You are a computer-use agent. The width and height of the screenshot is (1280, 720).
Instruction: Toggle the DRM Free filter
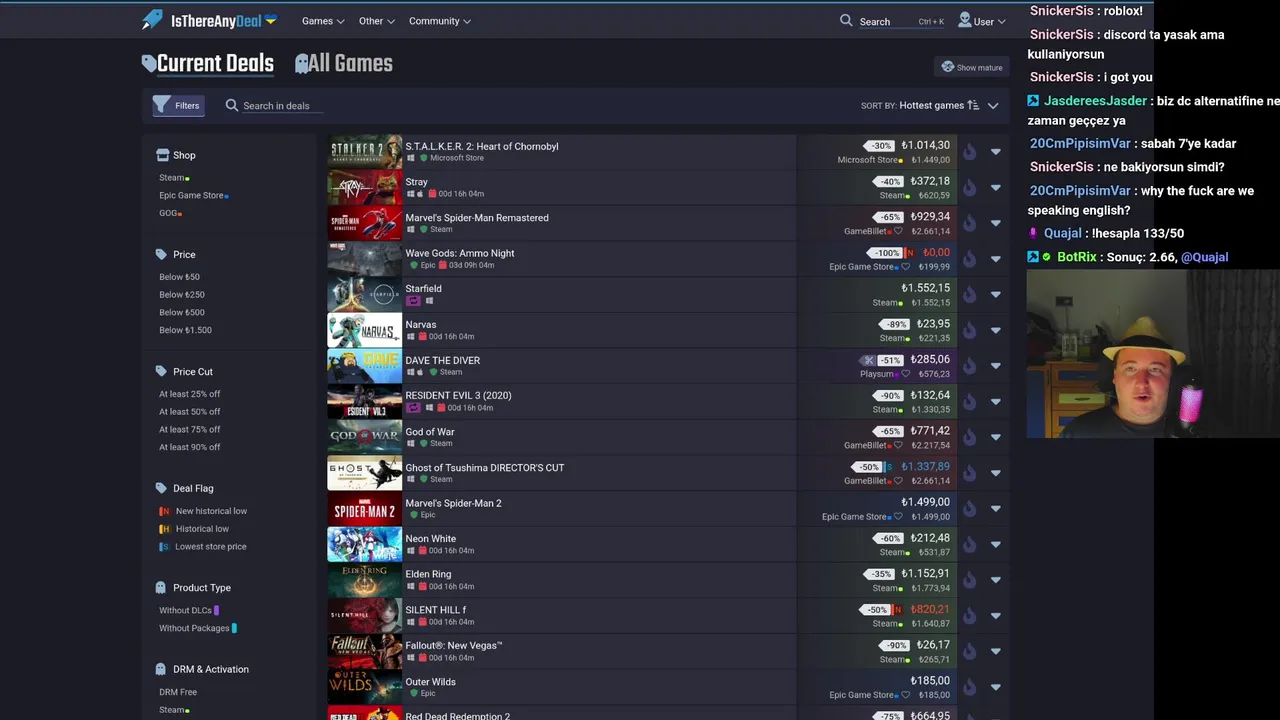[178, 692]
